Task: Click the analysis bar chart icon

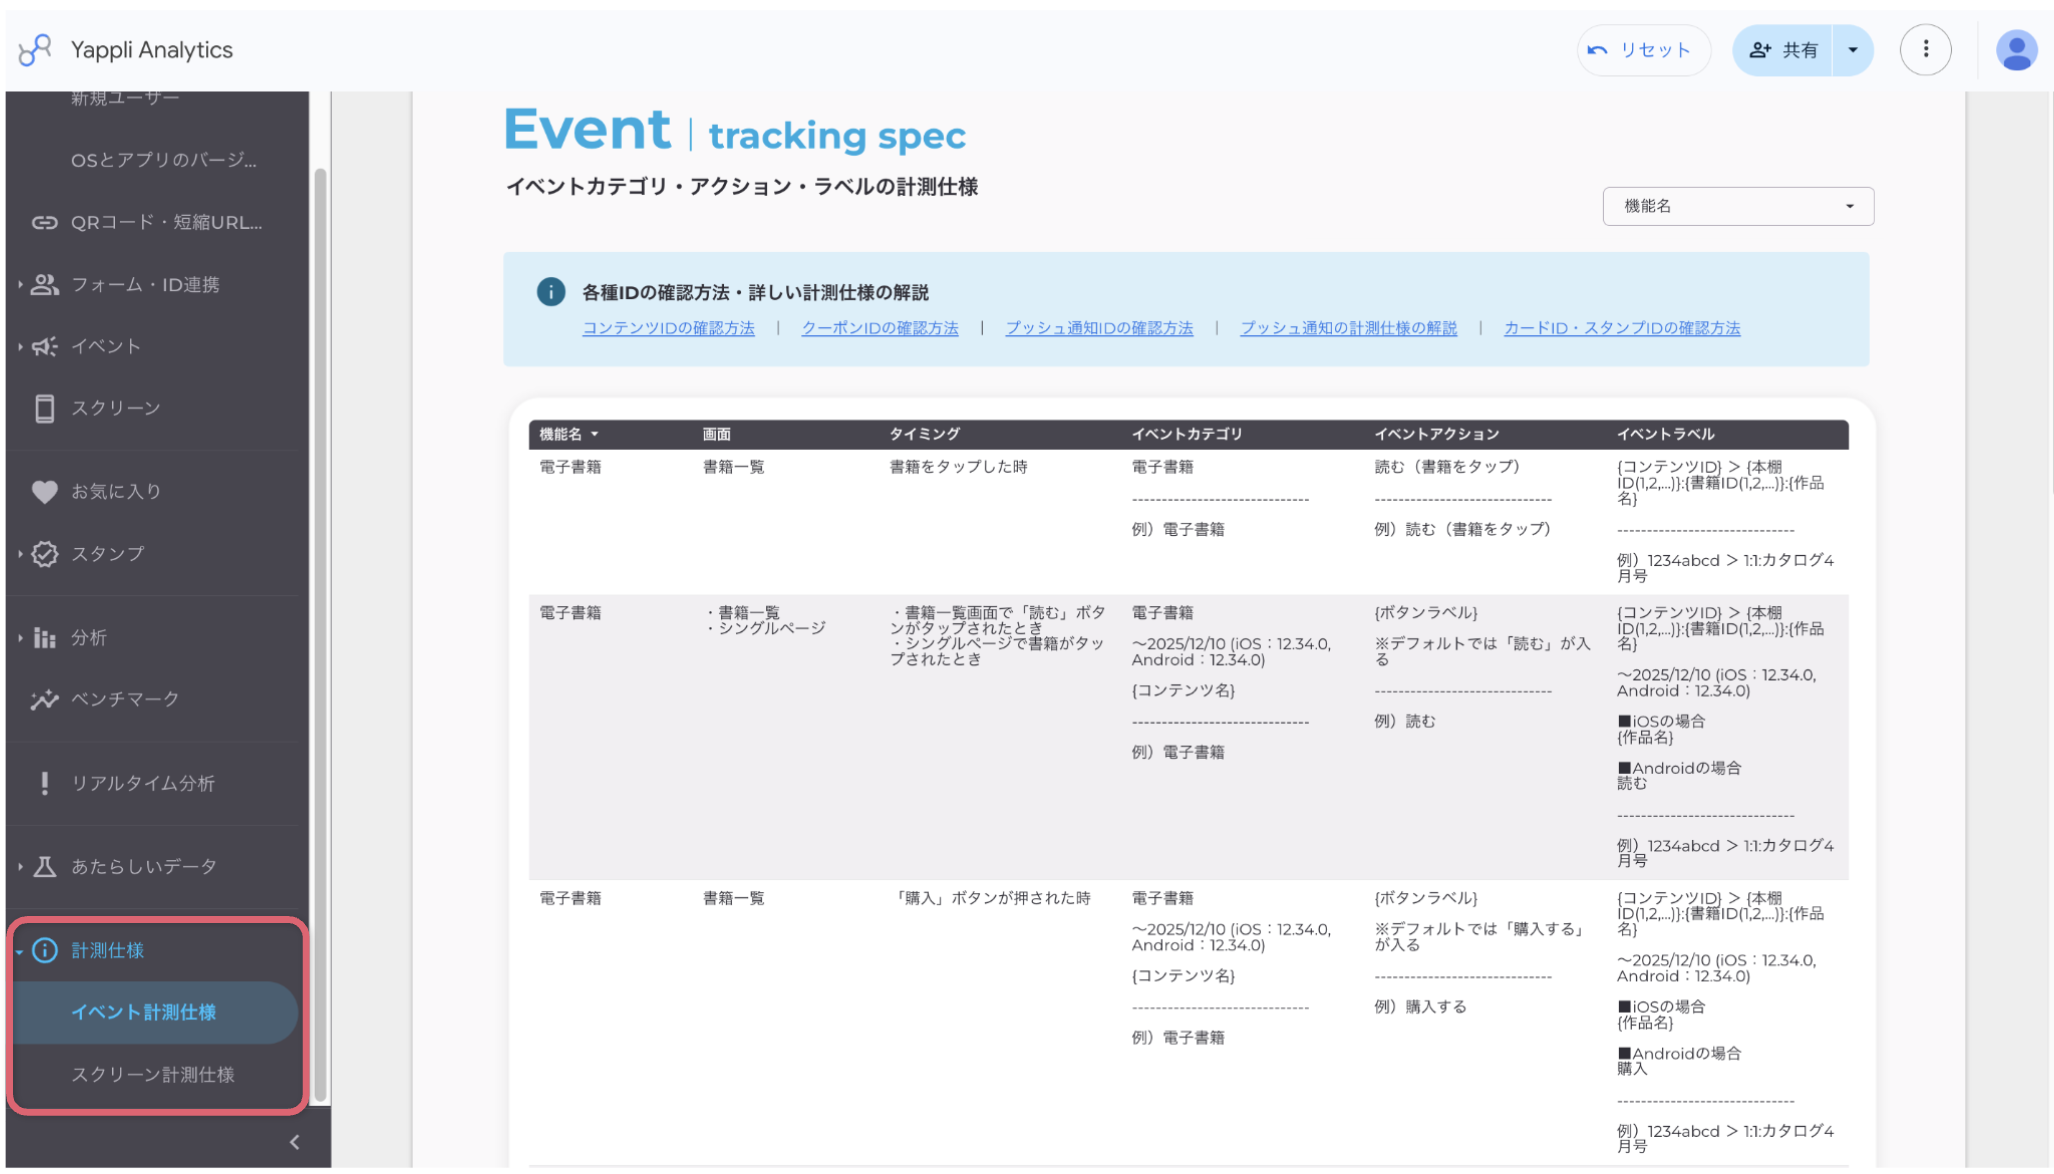Action: pos(44,637)
